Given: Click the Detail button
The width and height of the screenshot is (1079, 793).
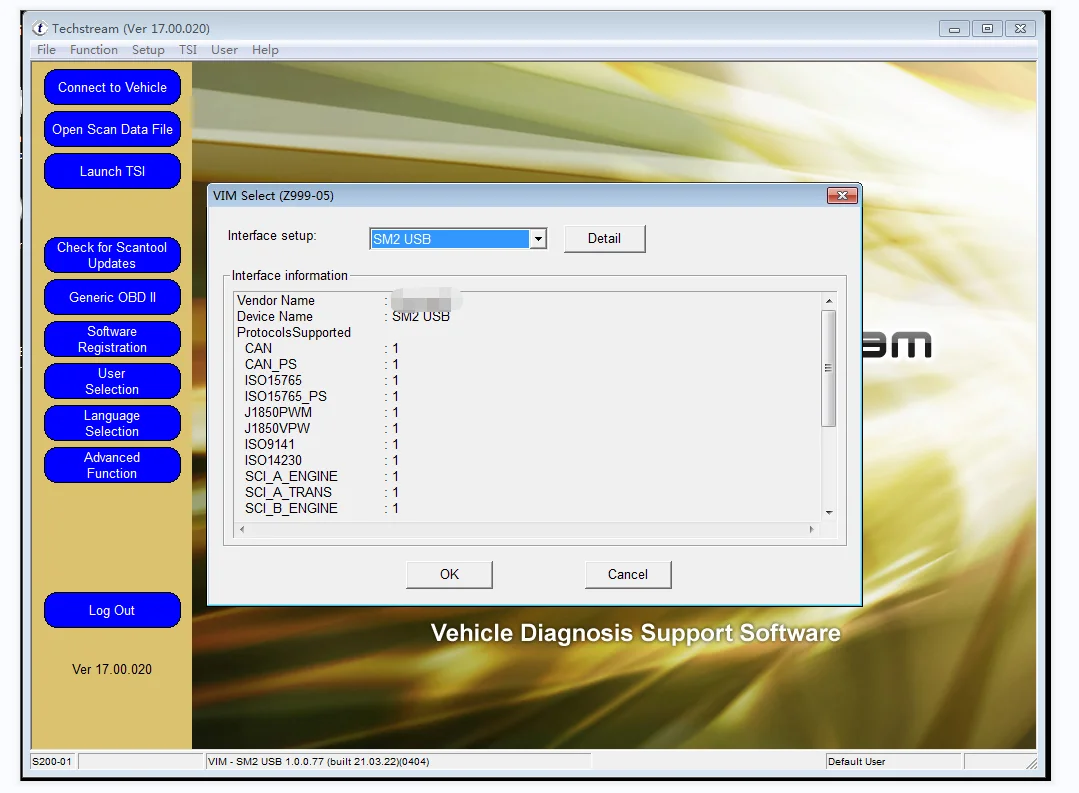Looking at the screenshot, I should coord(604,238).
